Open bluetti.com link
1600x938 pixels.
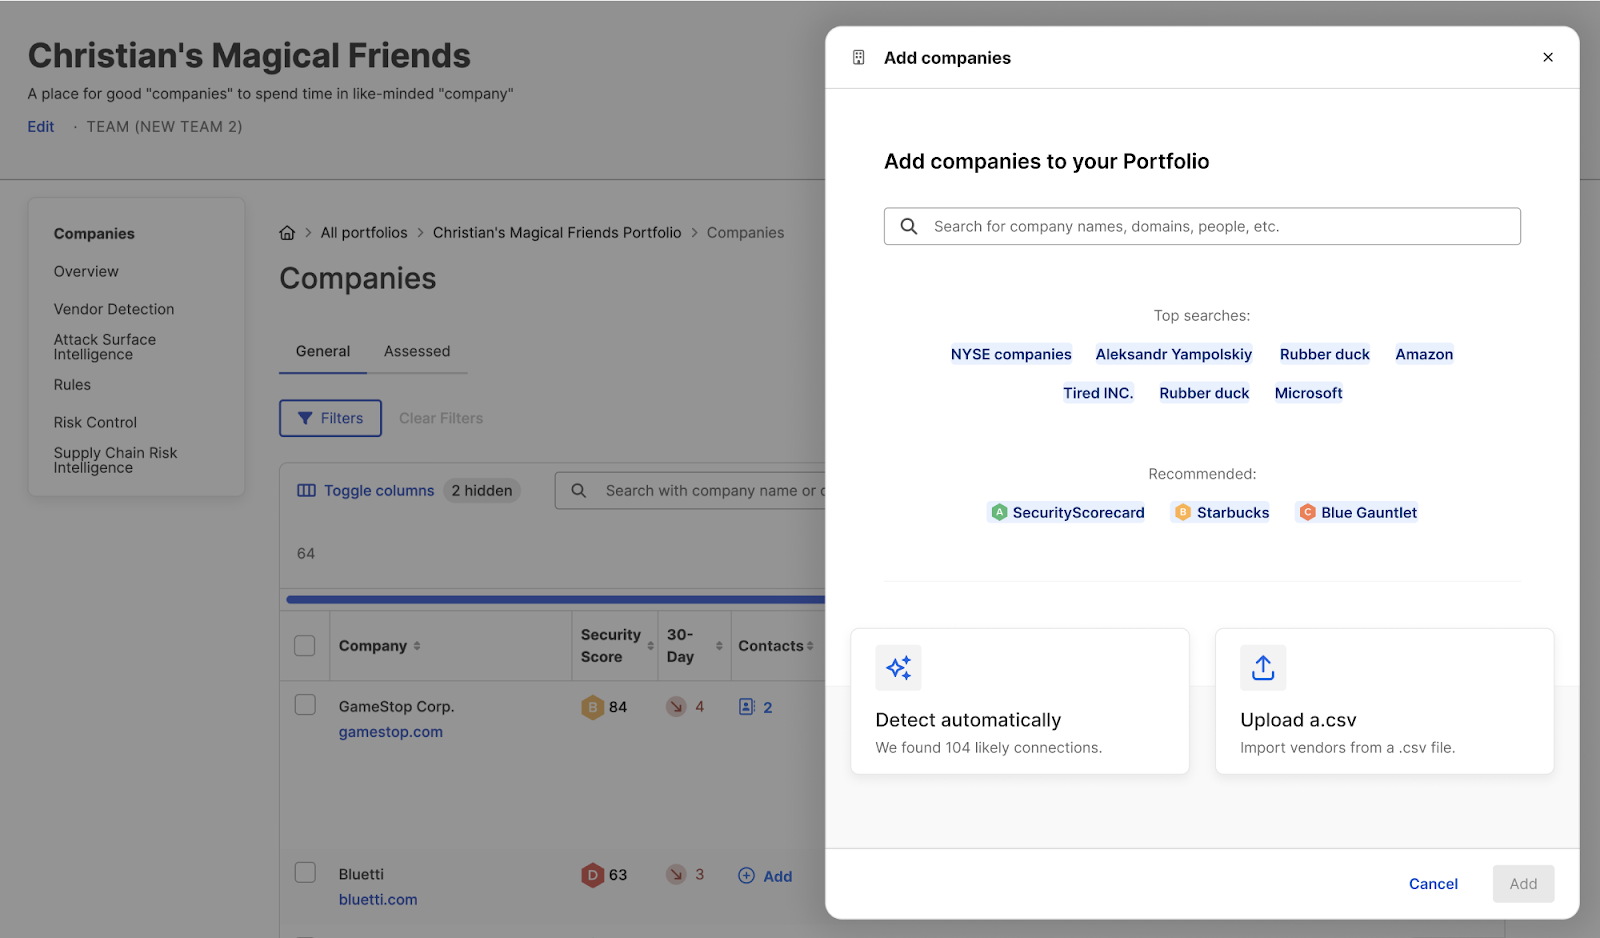coord(378,900)
